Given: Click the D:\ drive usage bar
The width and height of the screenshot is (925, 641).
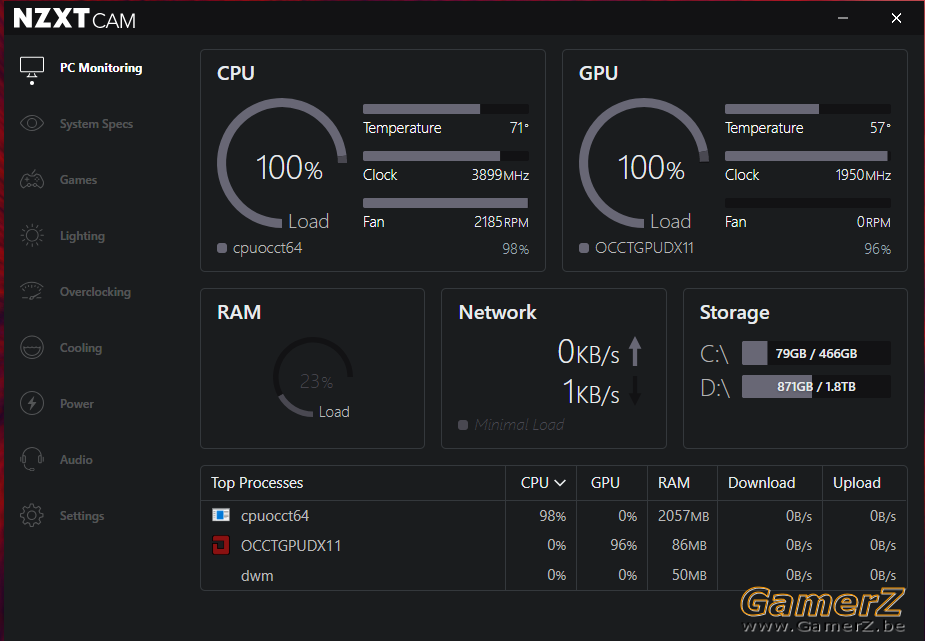Looking at the screenshot, I should [816, 386].
